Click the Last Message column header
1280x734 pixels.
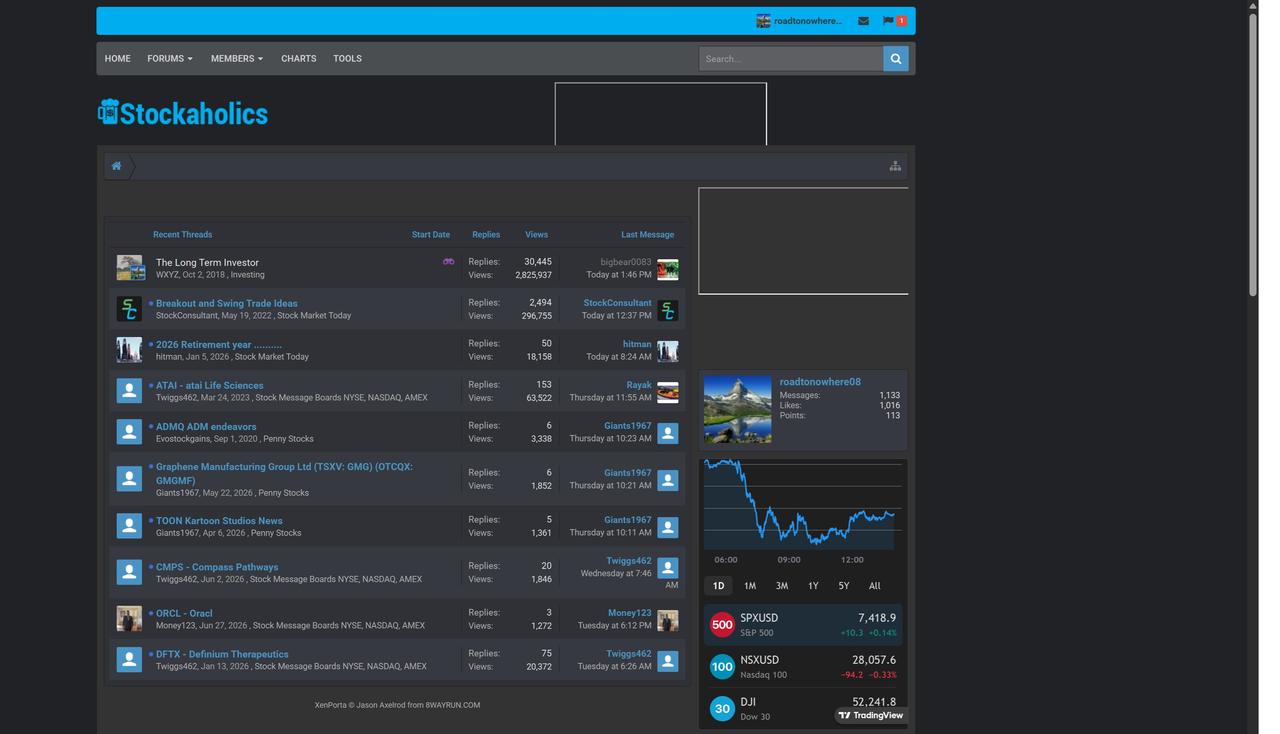pyautogui.click(x=648, y=235)
